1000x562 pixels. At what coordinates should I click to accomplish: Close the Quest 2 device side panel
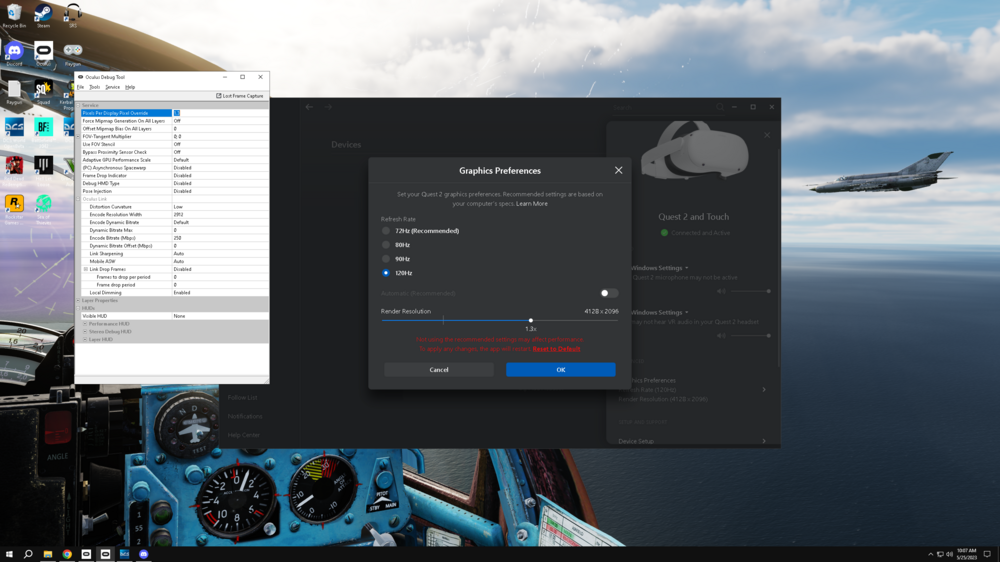(767, 135)
